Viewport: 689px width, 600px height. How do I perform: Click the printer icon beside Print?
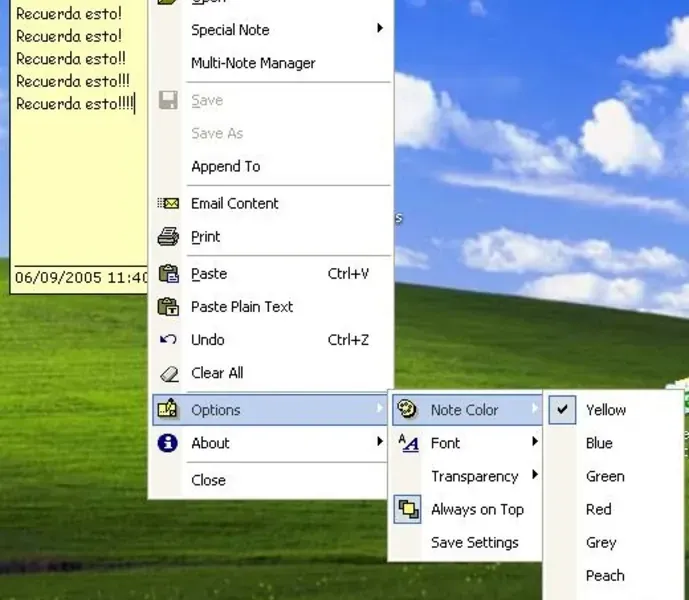tap(168, 236)
